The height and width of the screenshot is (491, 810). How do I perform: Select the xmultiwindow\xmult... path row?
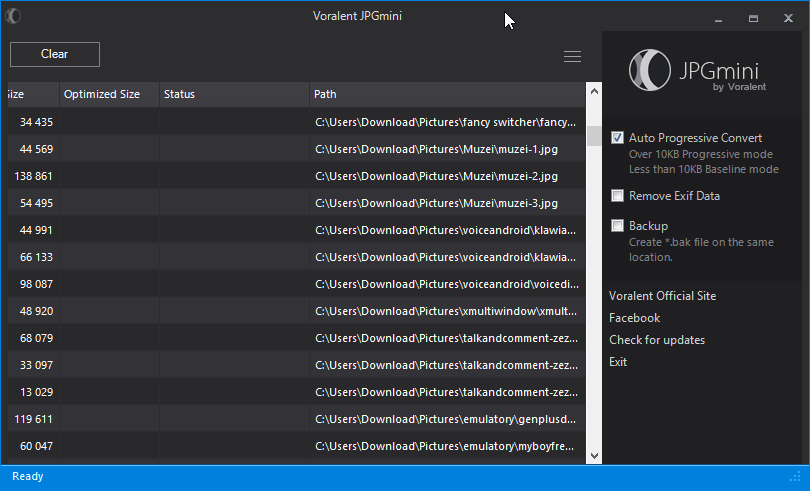point(297,311)
